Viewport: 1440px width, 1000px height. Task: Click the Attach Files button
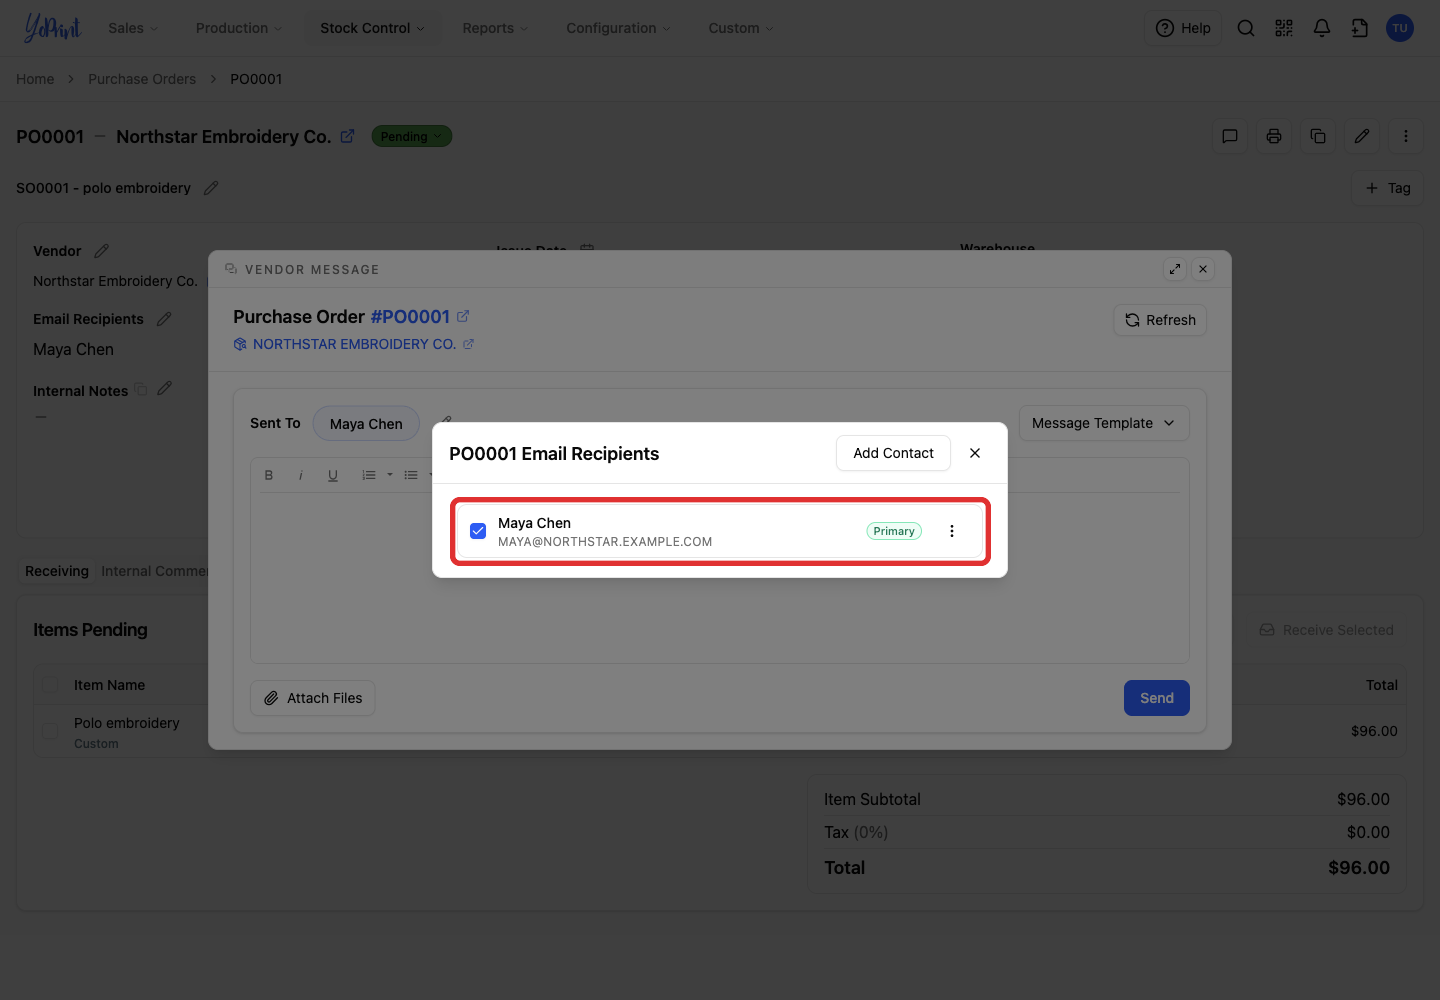pos(313,698)
